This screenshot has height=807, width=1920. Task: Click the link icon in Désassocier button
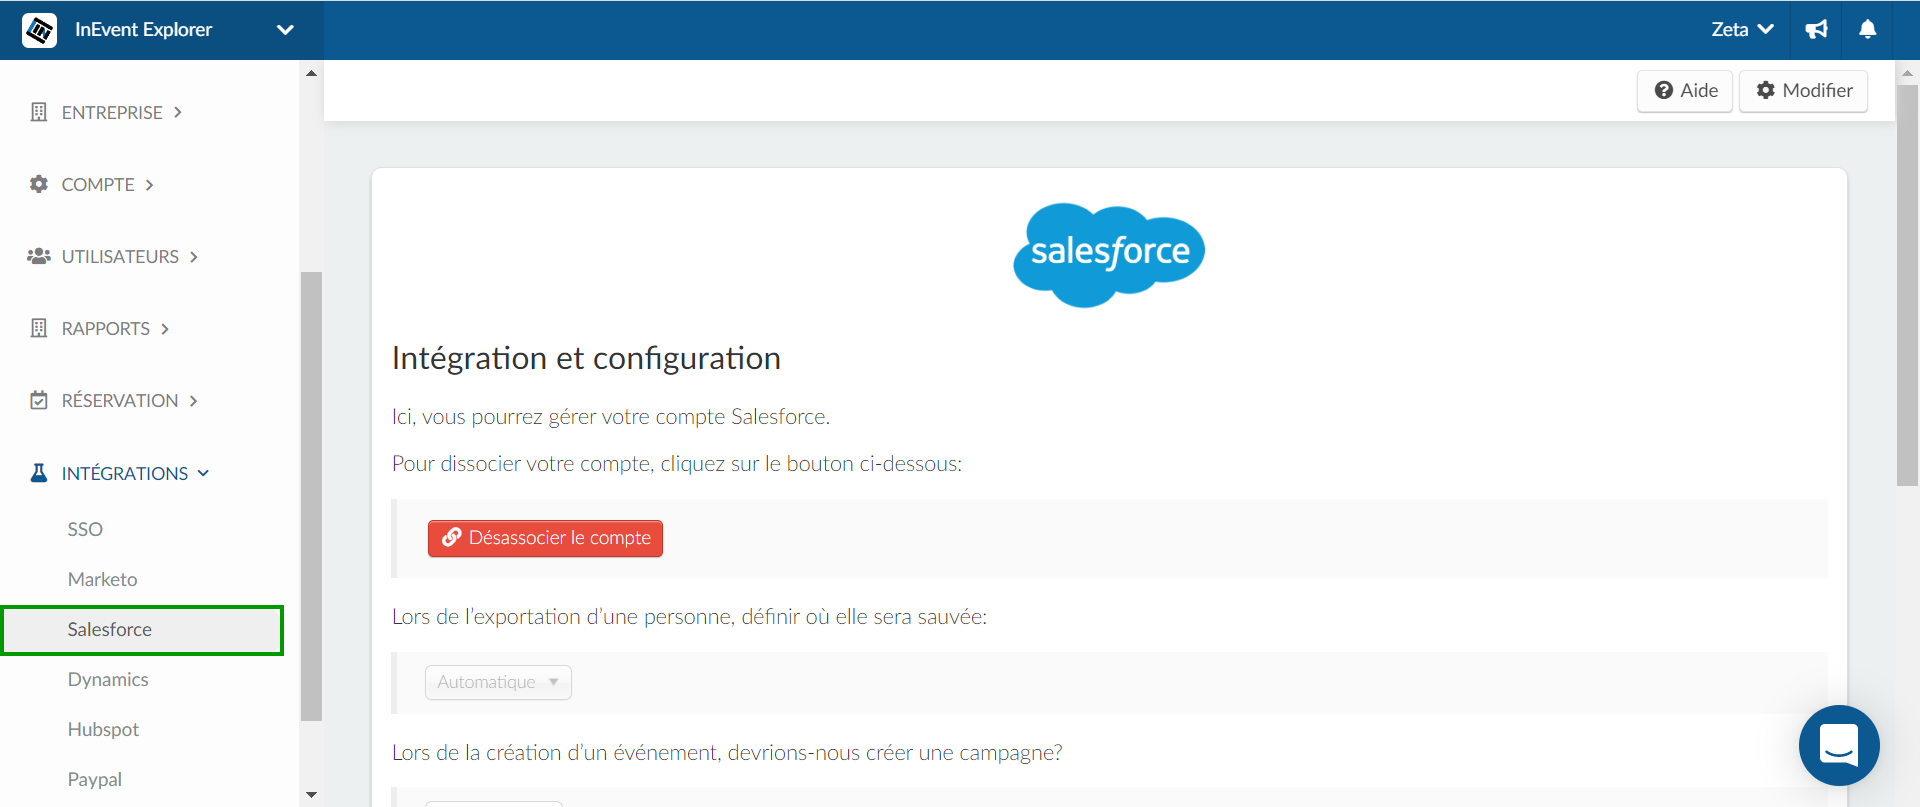tap(452, 537)
